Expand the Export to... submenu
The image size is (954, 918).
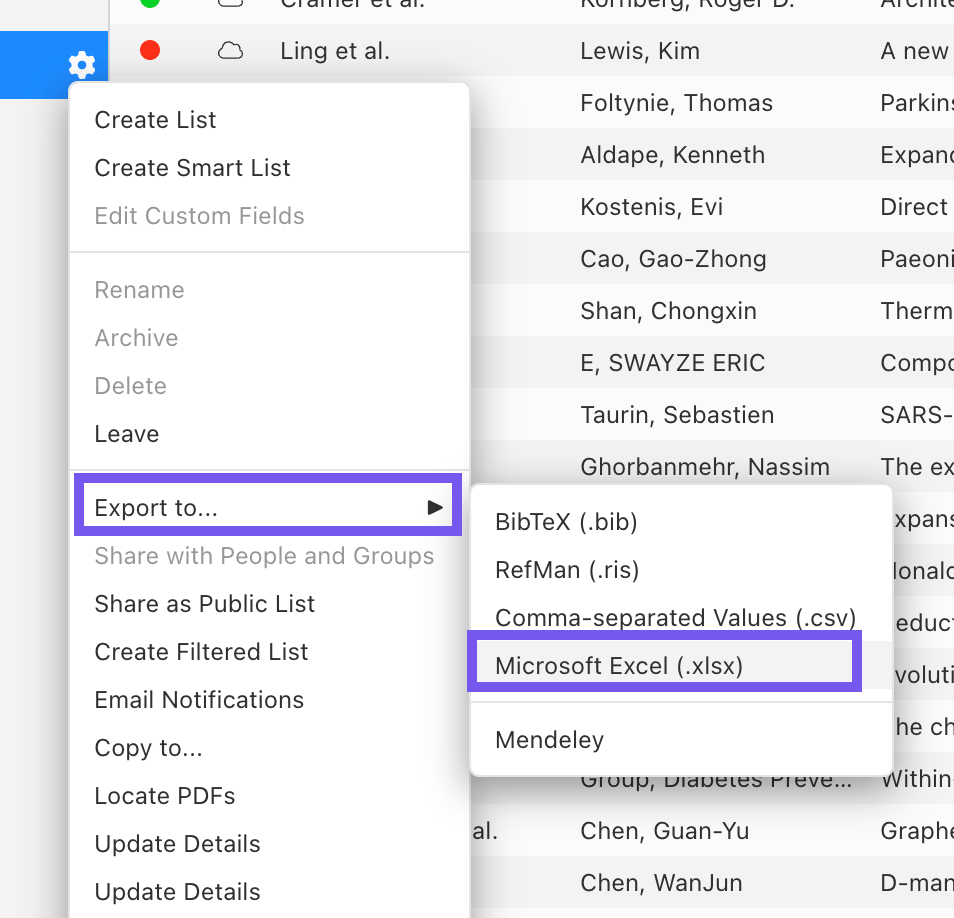[x=267, y=508]
